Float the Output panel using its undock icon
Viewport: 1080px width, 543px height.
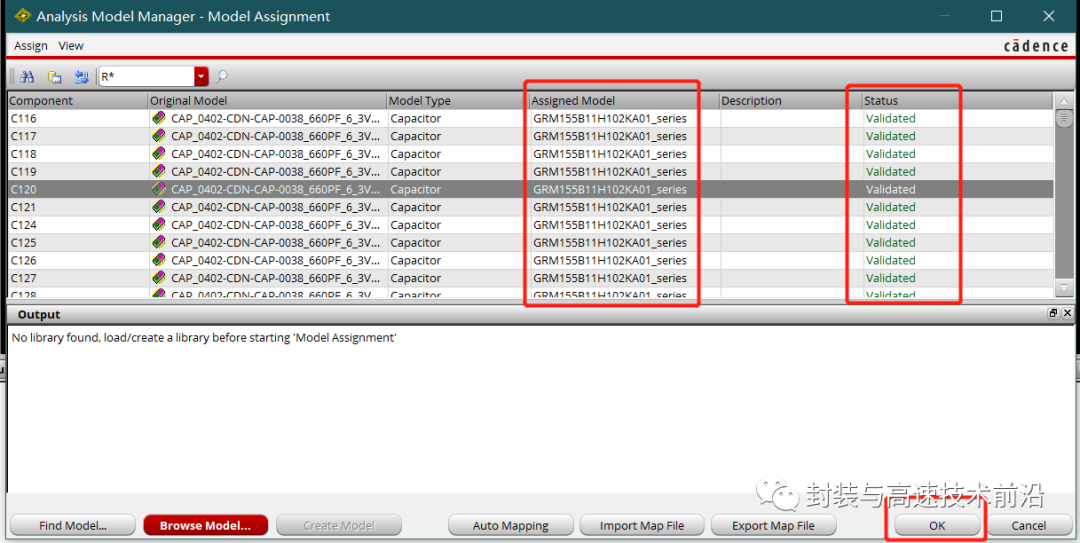[1053, 314]
